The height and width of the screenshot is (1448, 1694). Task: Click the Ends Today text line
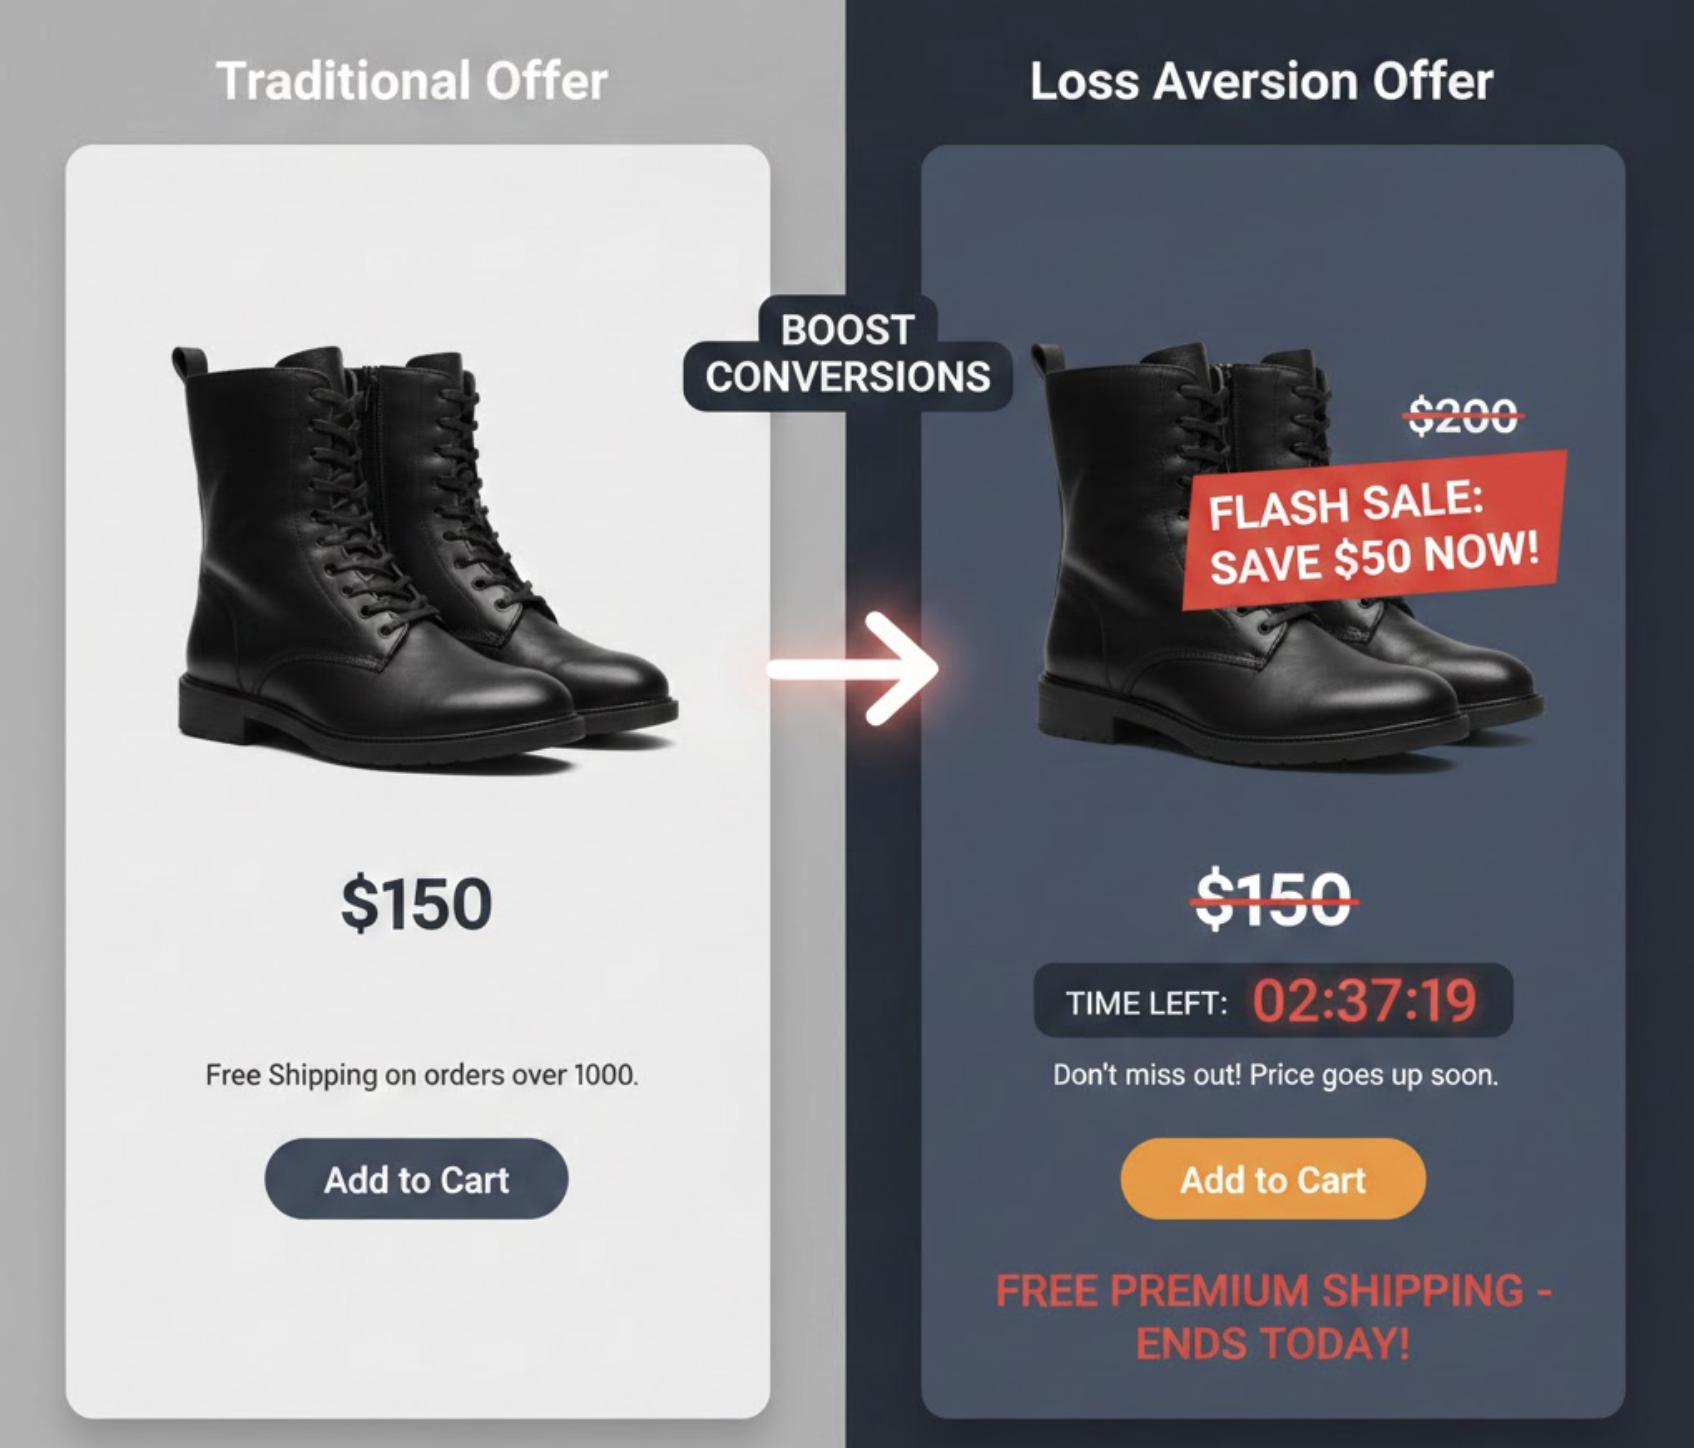[x=1273, y=1343]
